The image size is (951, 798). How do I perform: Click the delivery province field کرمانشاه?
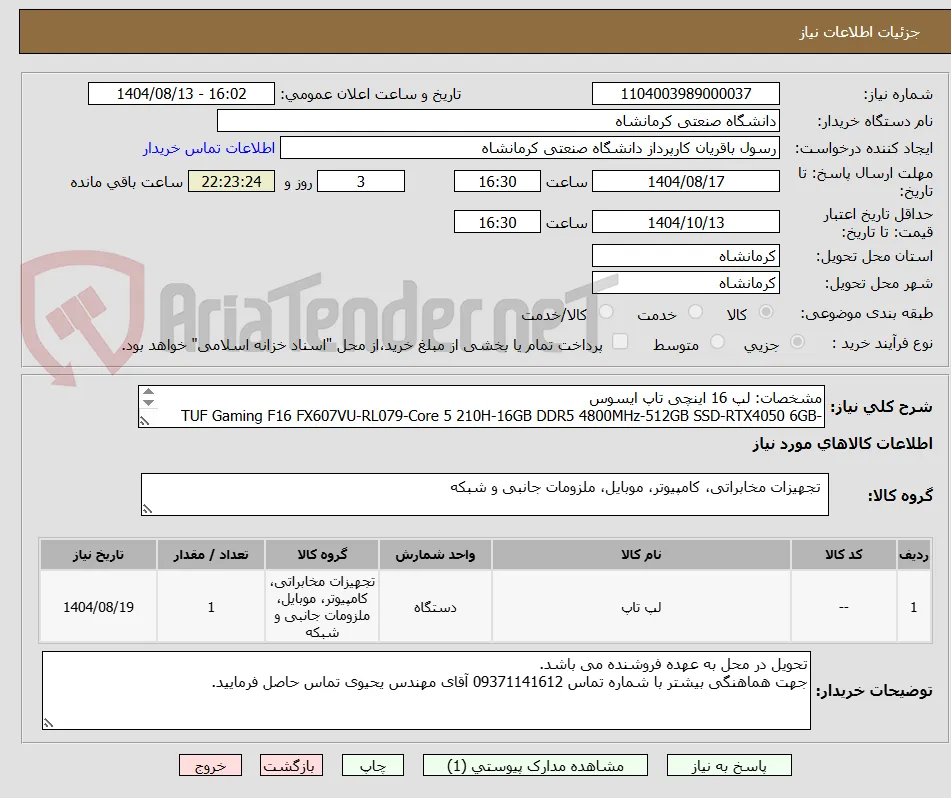click(x=686, y=256)
